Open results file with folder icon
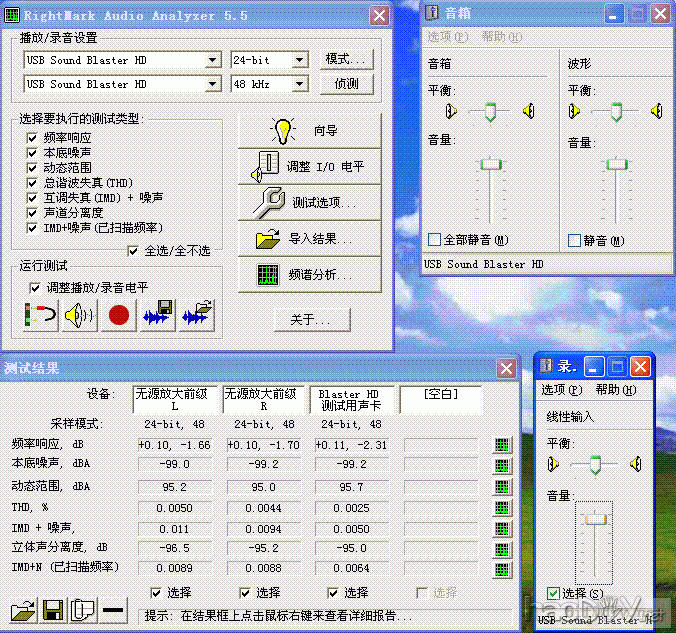676x633 pixels. click(24, 609)
